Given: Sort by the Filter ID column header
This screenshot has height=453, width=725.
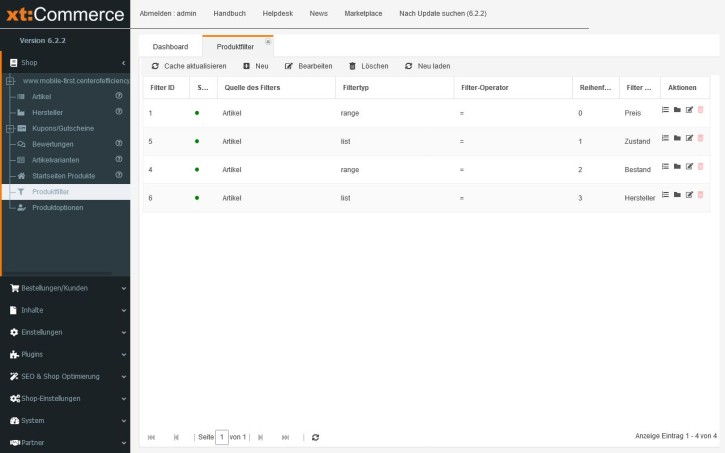Looking at the screenshot, I should coord(166,87).
